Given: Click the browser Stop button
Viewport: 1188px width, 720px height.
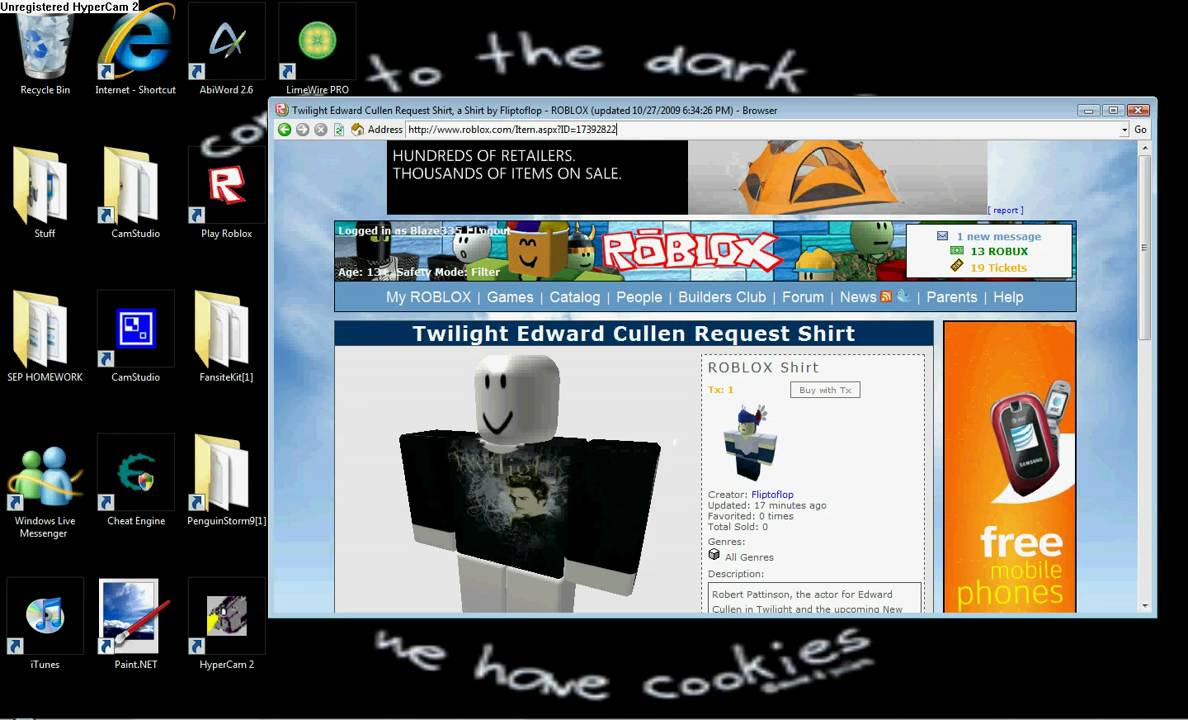Looking at the screenshot, I should 320,130.
